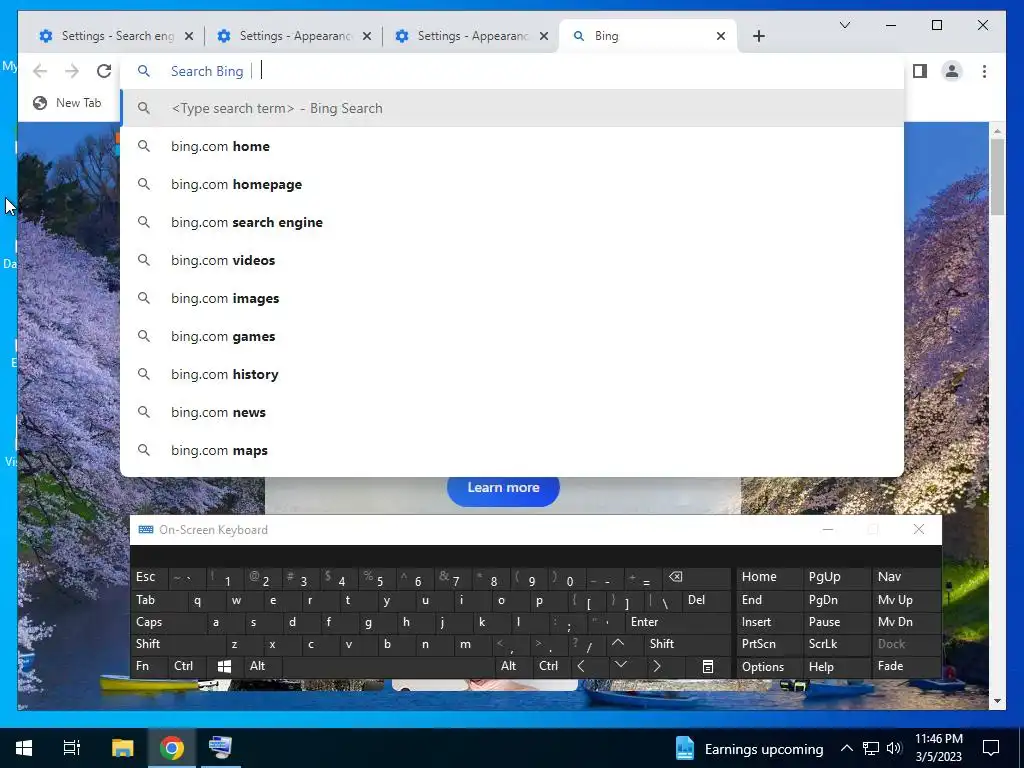Show hidden system tray icons chevron
The image size is (1024, 768).
pyautogui.click(x=846, y=748)
